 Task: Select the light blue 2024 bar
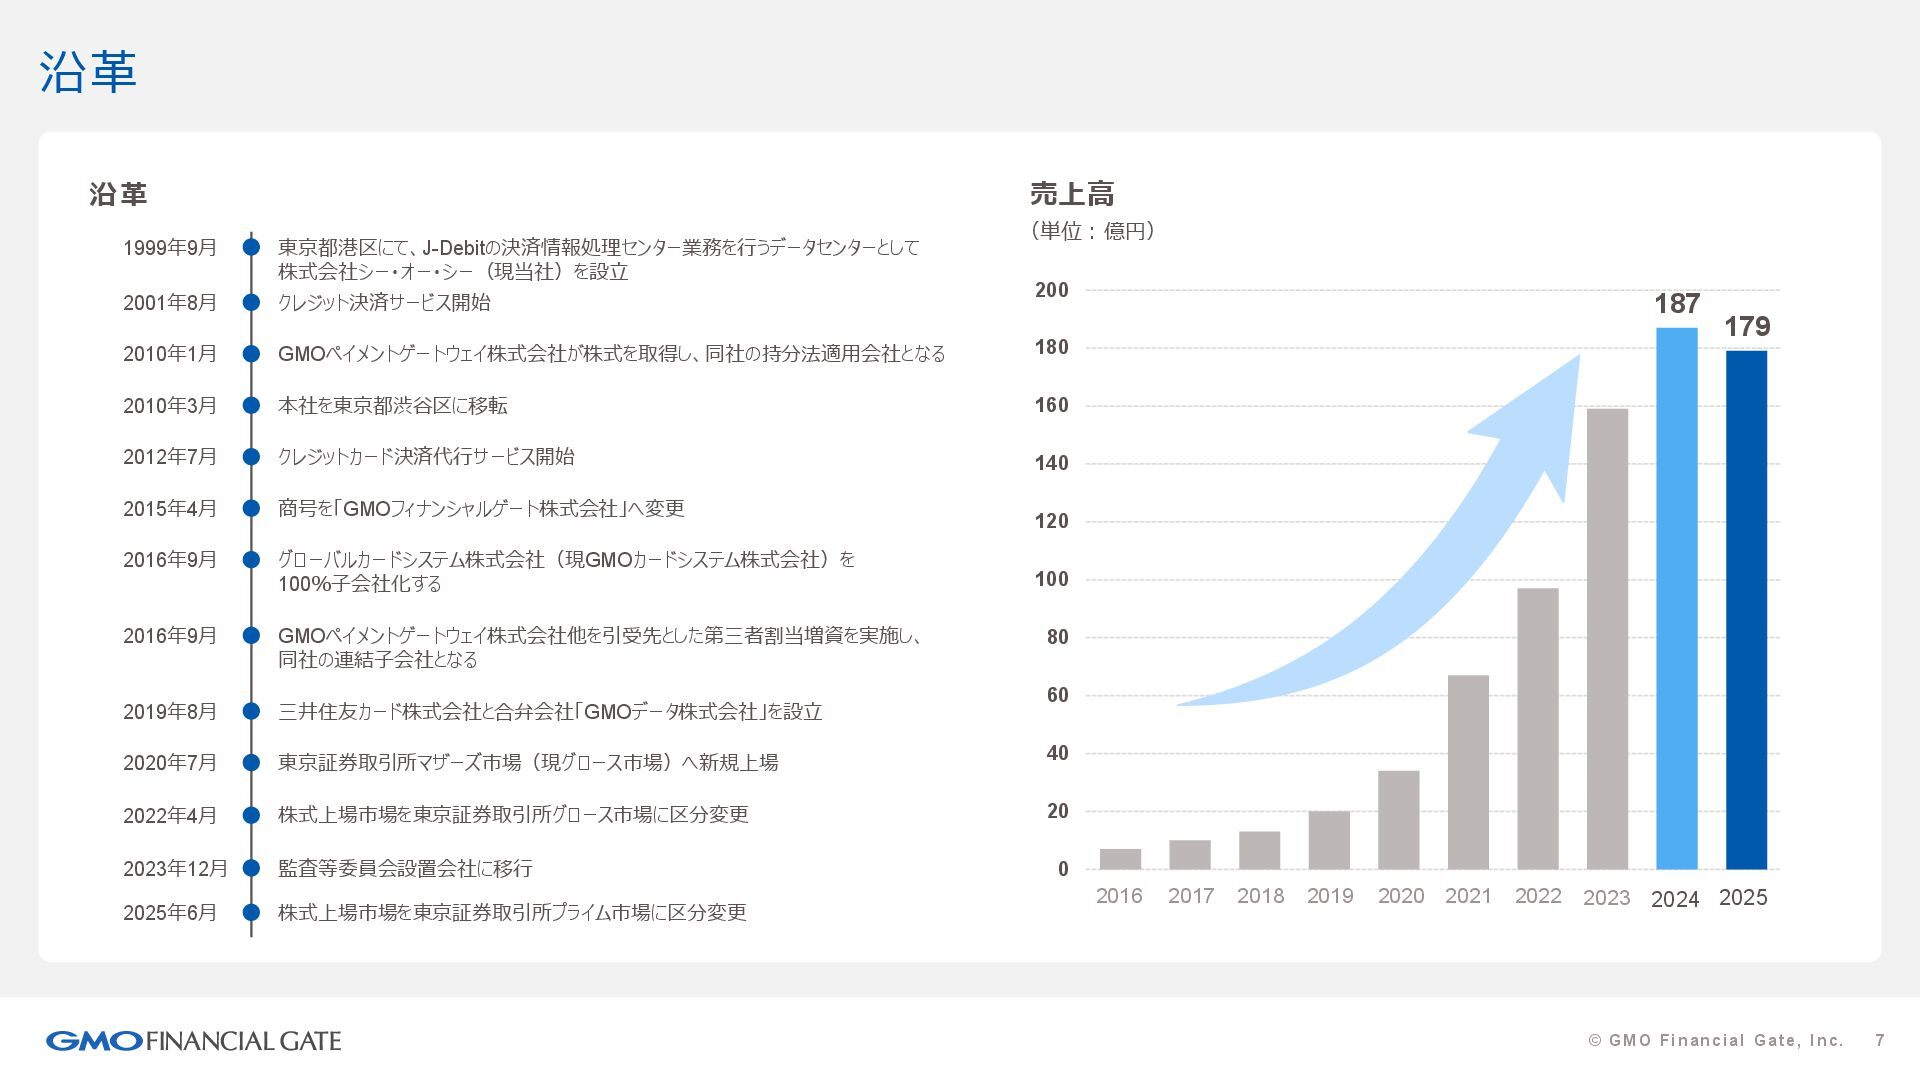point(1676,600)
